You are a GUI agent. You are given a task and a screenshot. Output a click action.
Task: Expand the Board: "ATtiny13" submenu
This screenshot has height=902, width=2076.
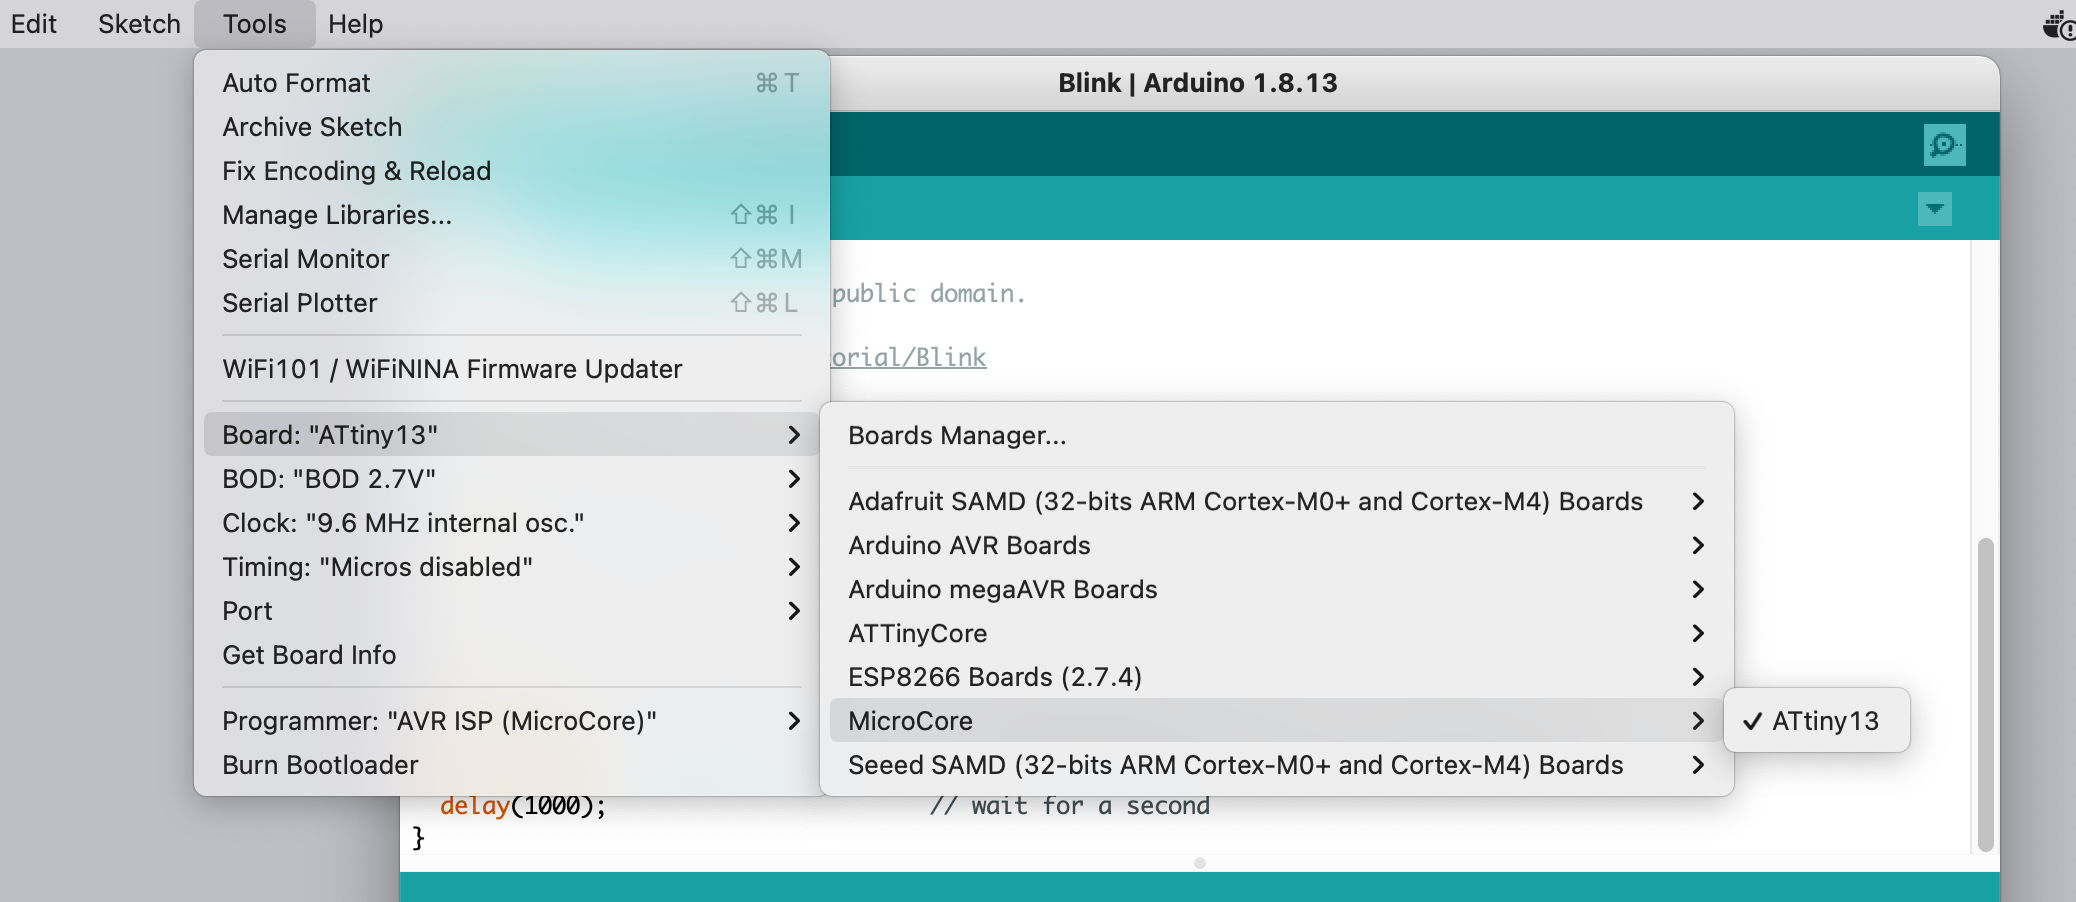511,435
